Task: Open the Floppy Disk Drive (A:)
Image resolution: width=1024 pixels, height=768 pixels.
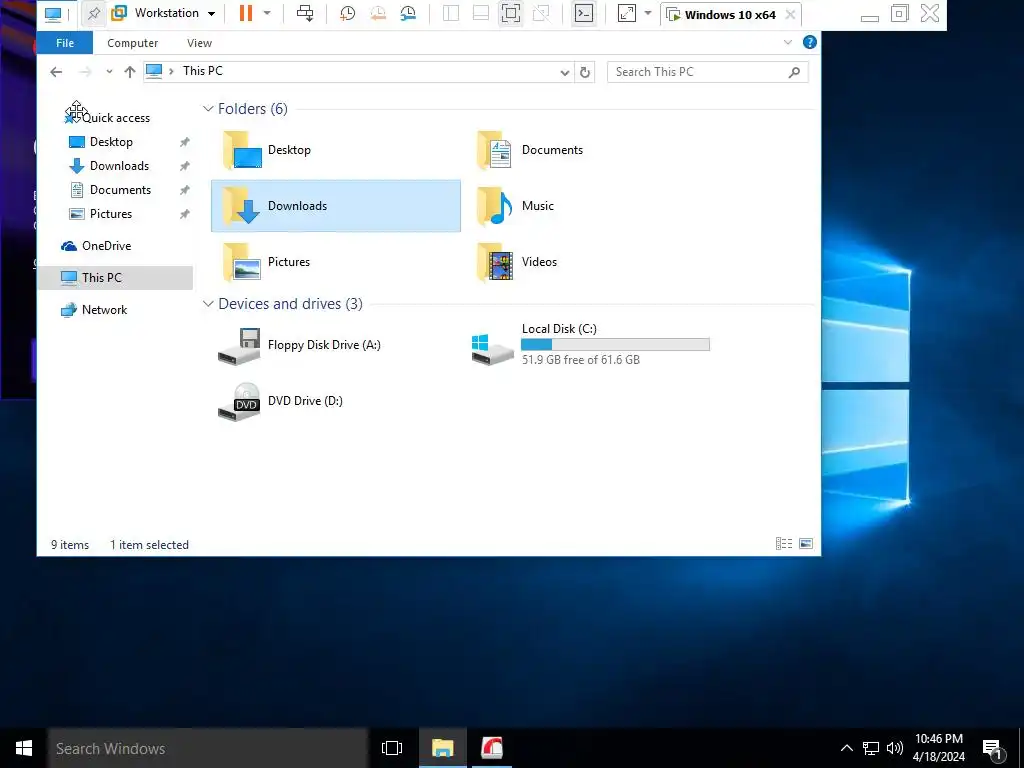Action: coord(299,345)
